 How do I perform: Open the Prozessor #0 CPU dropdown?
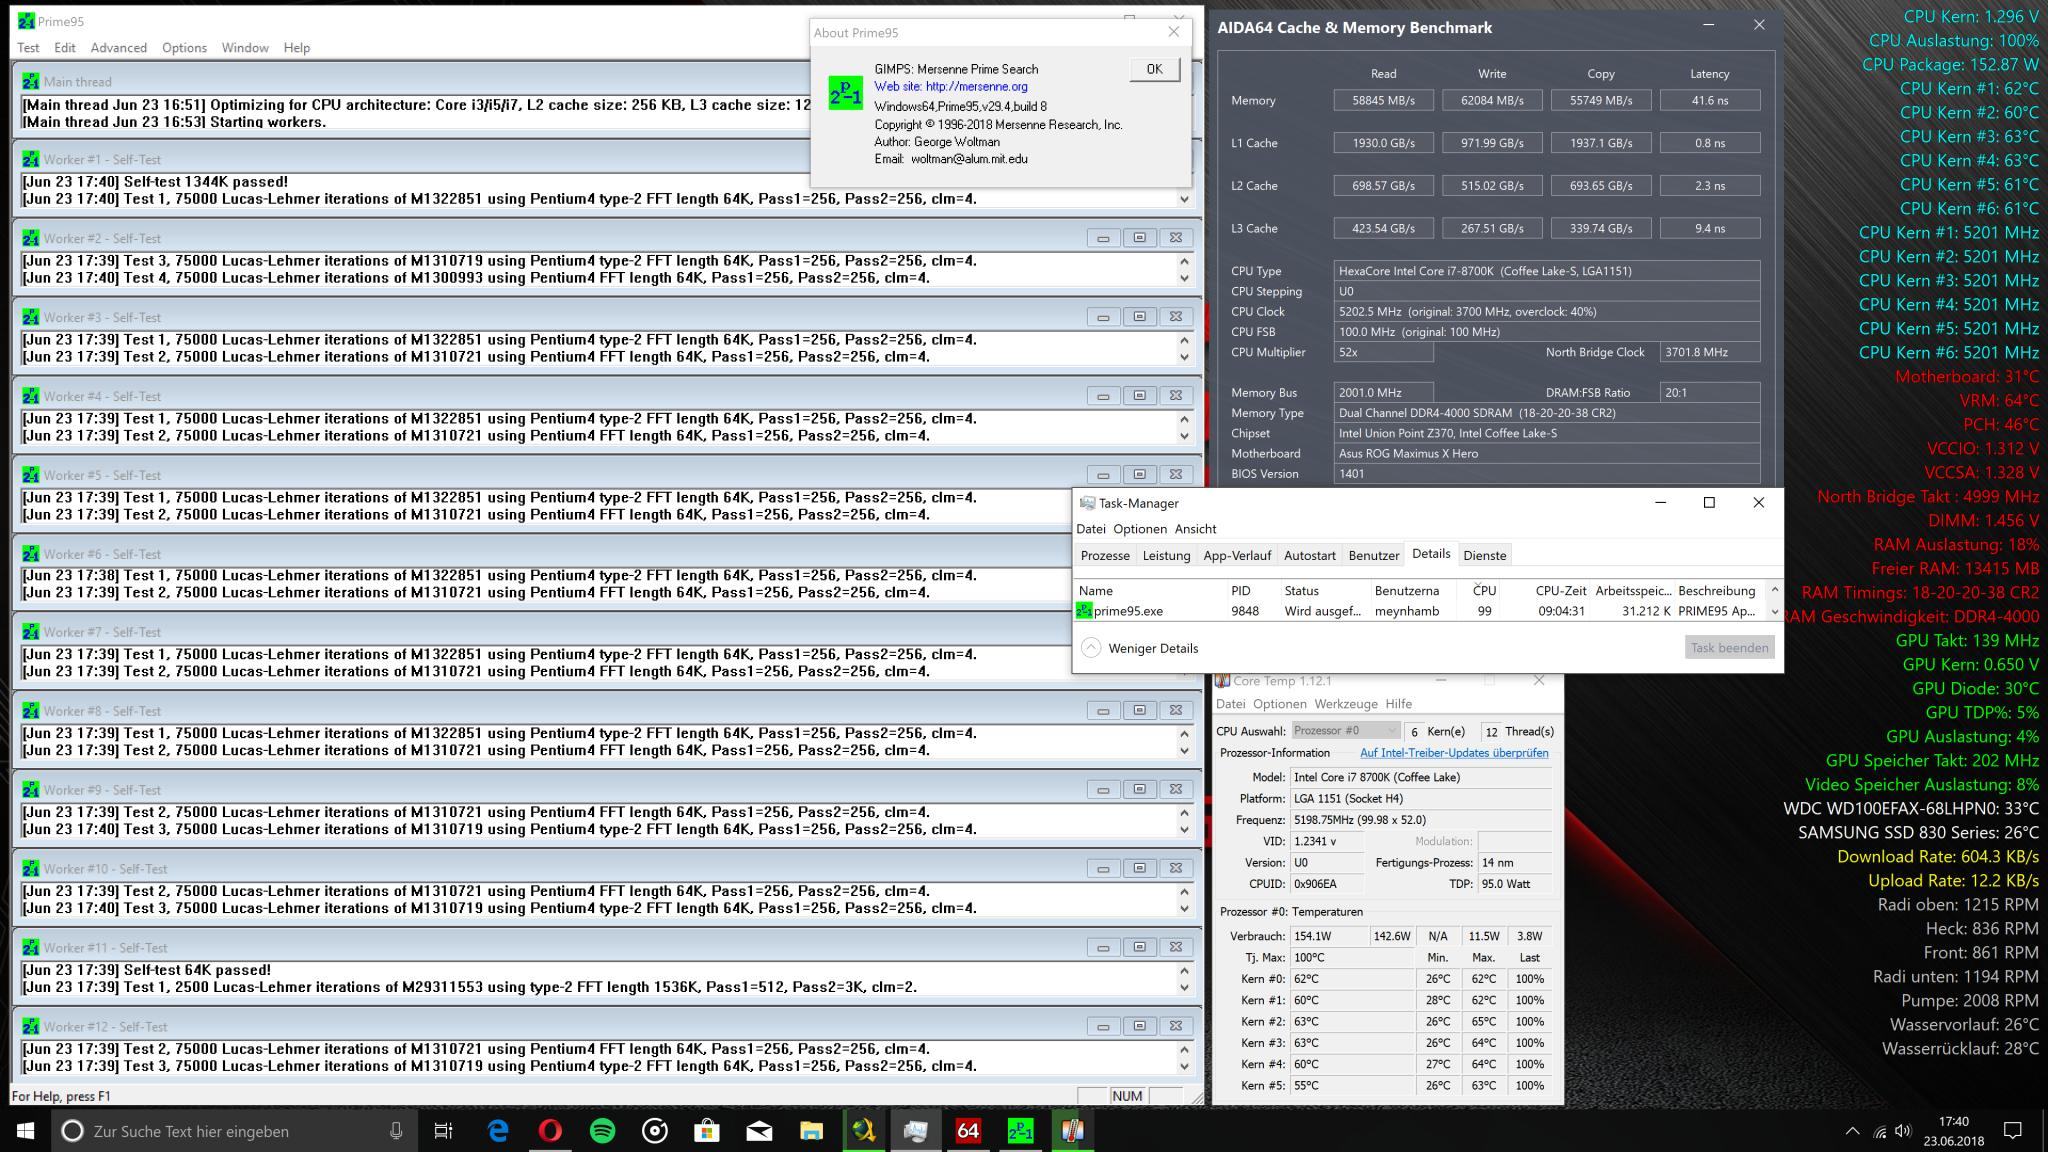click(x=1346, y=731)
